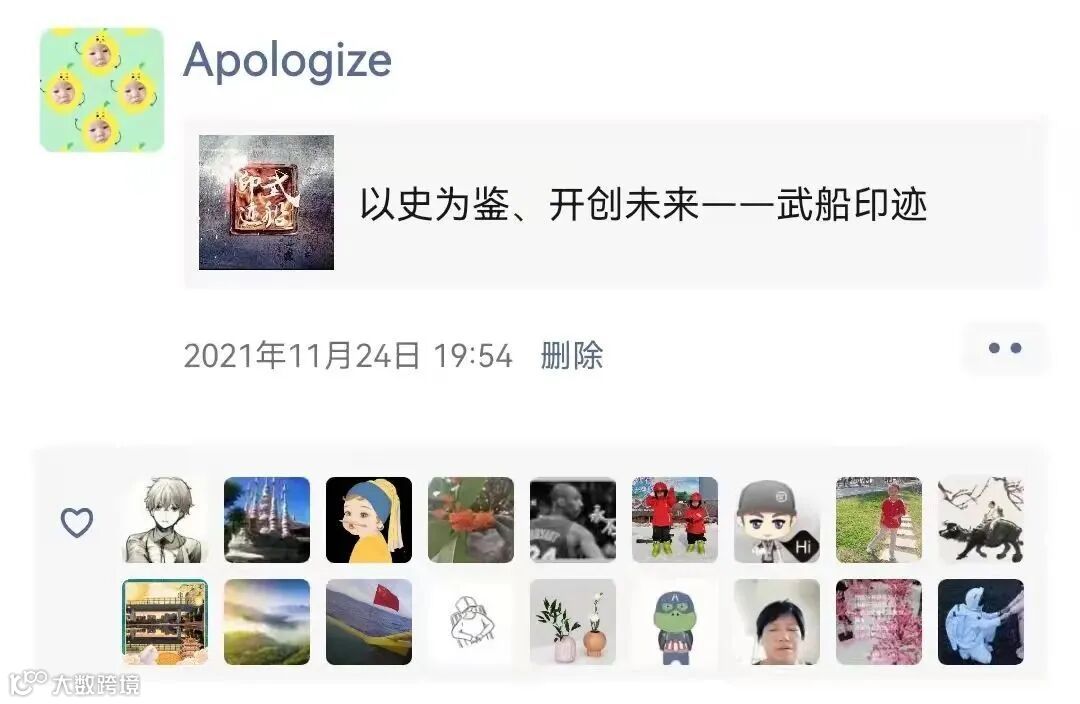Click the post timestamp 2021年11月24日 19:54
This screenshot has width=1080, height=704.
pyautogui.click(x=349, y=356)
